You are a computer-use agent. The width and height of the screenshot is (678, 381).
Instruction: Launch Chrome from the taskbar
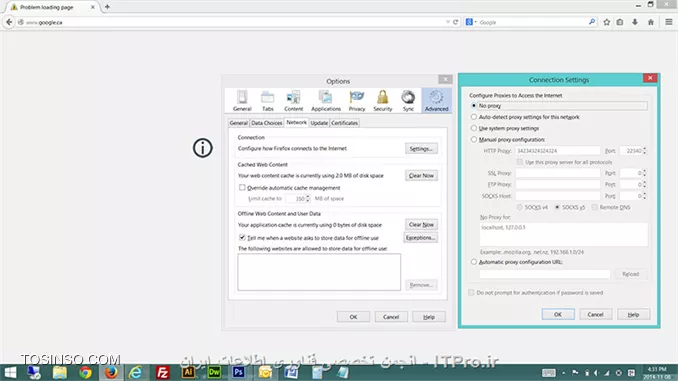(85, 372)
